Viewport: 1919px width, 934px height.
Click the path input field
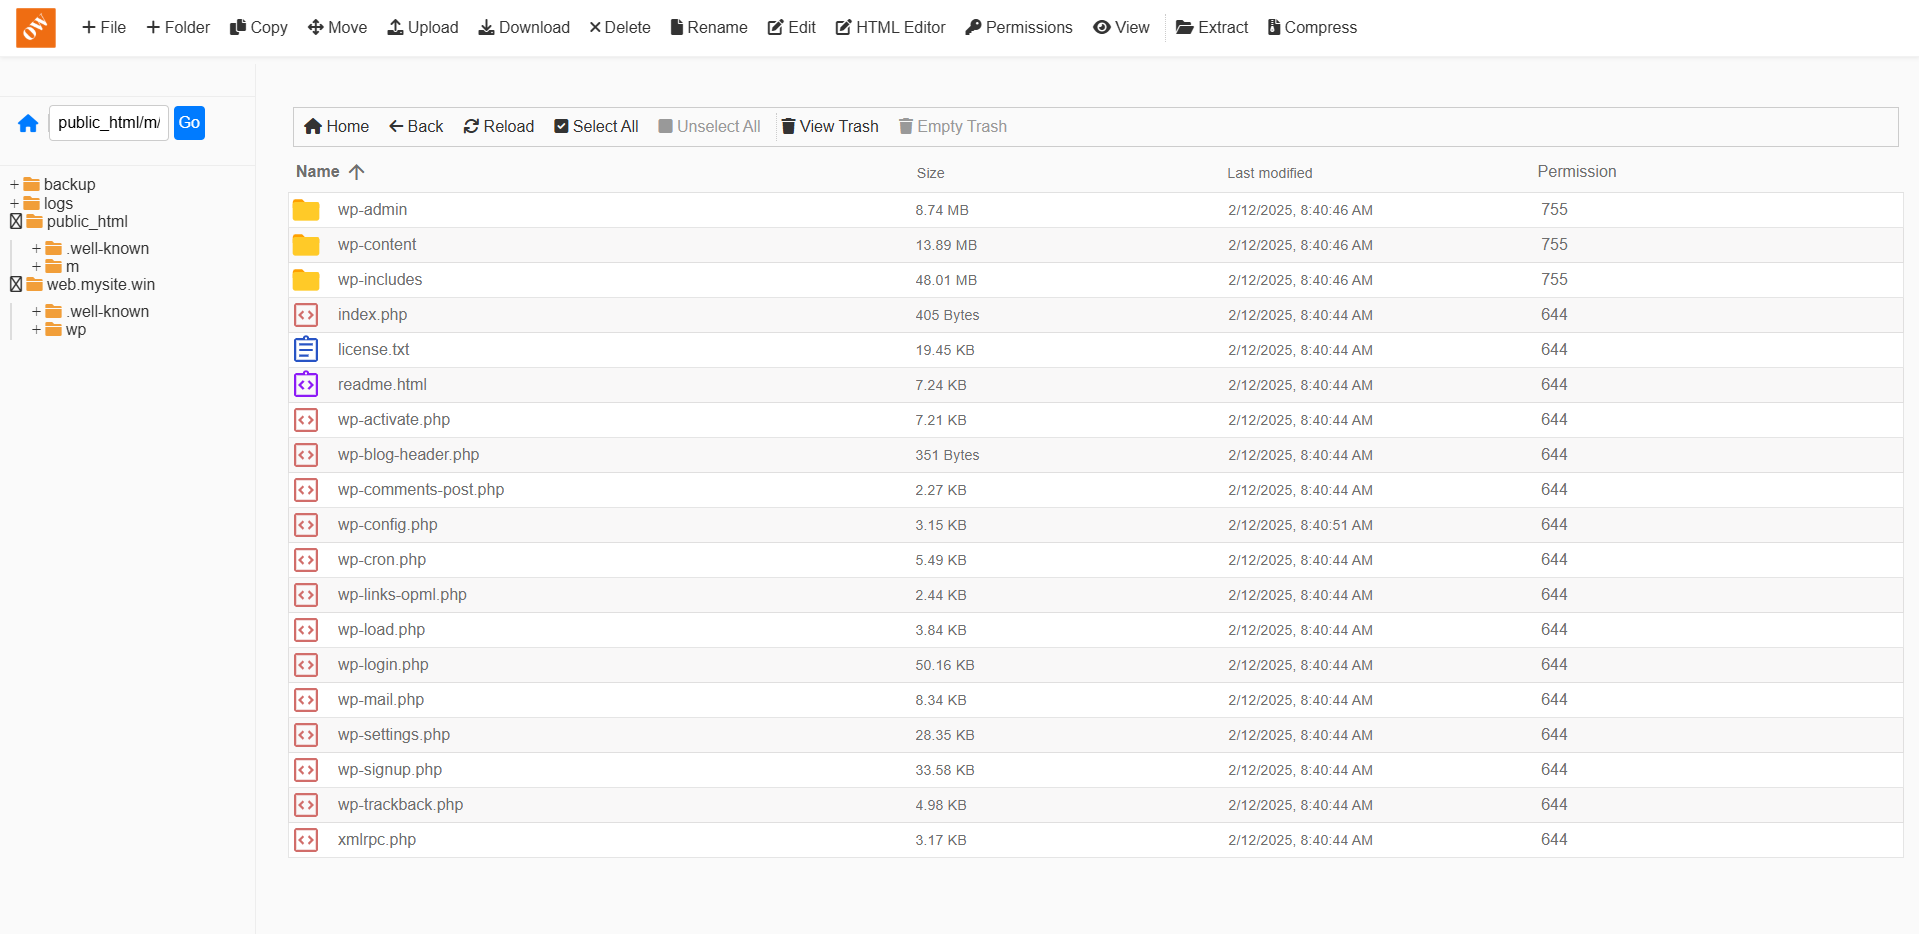108,123
